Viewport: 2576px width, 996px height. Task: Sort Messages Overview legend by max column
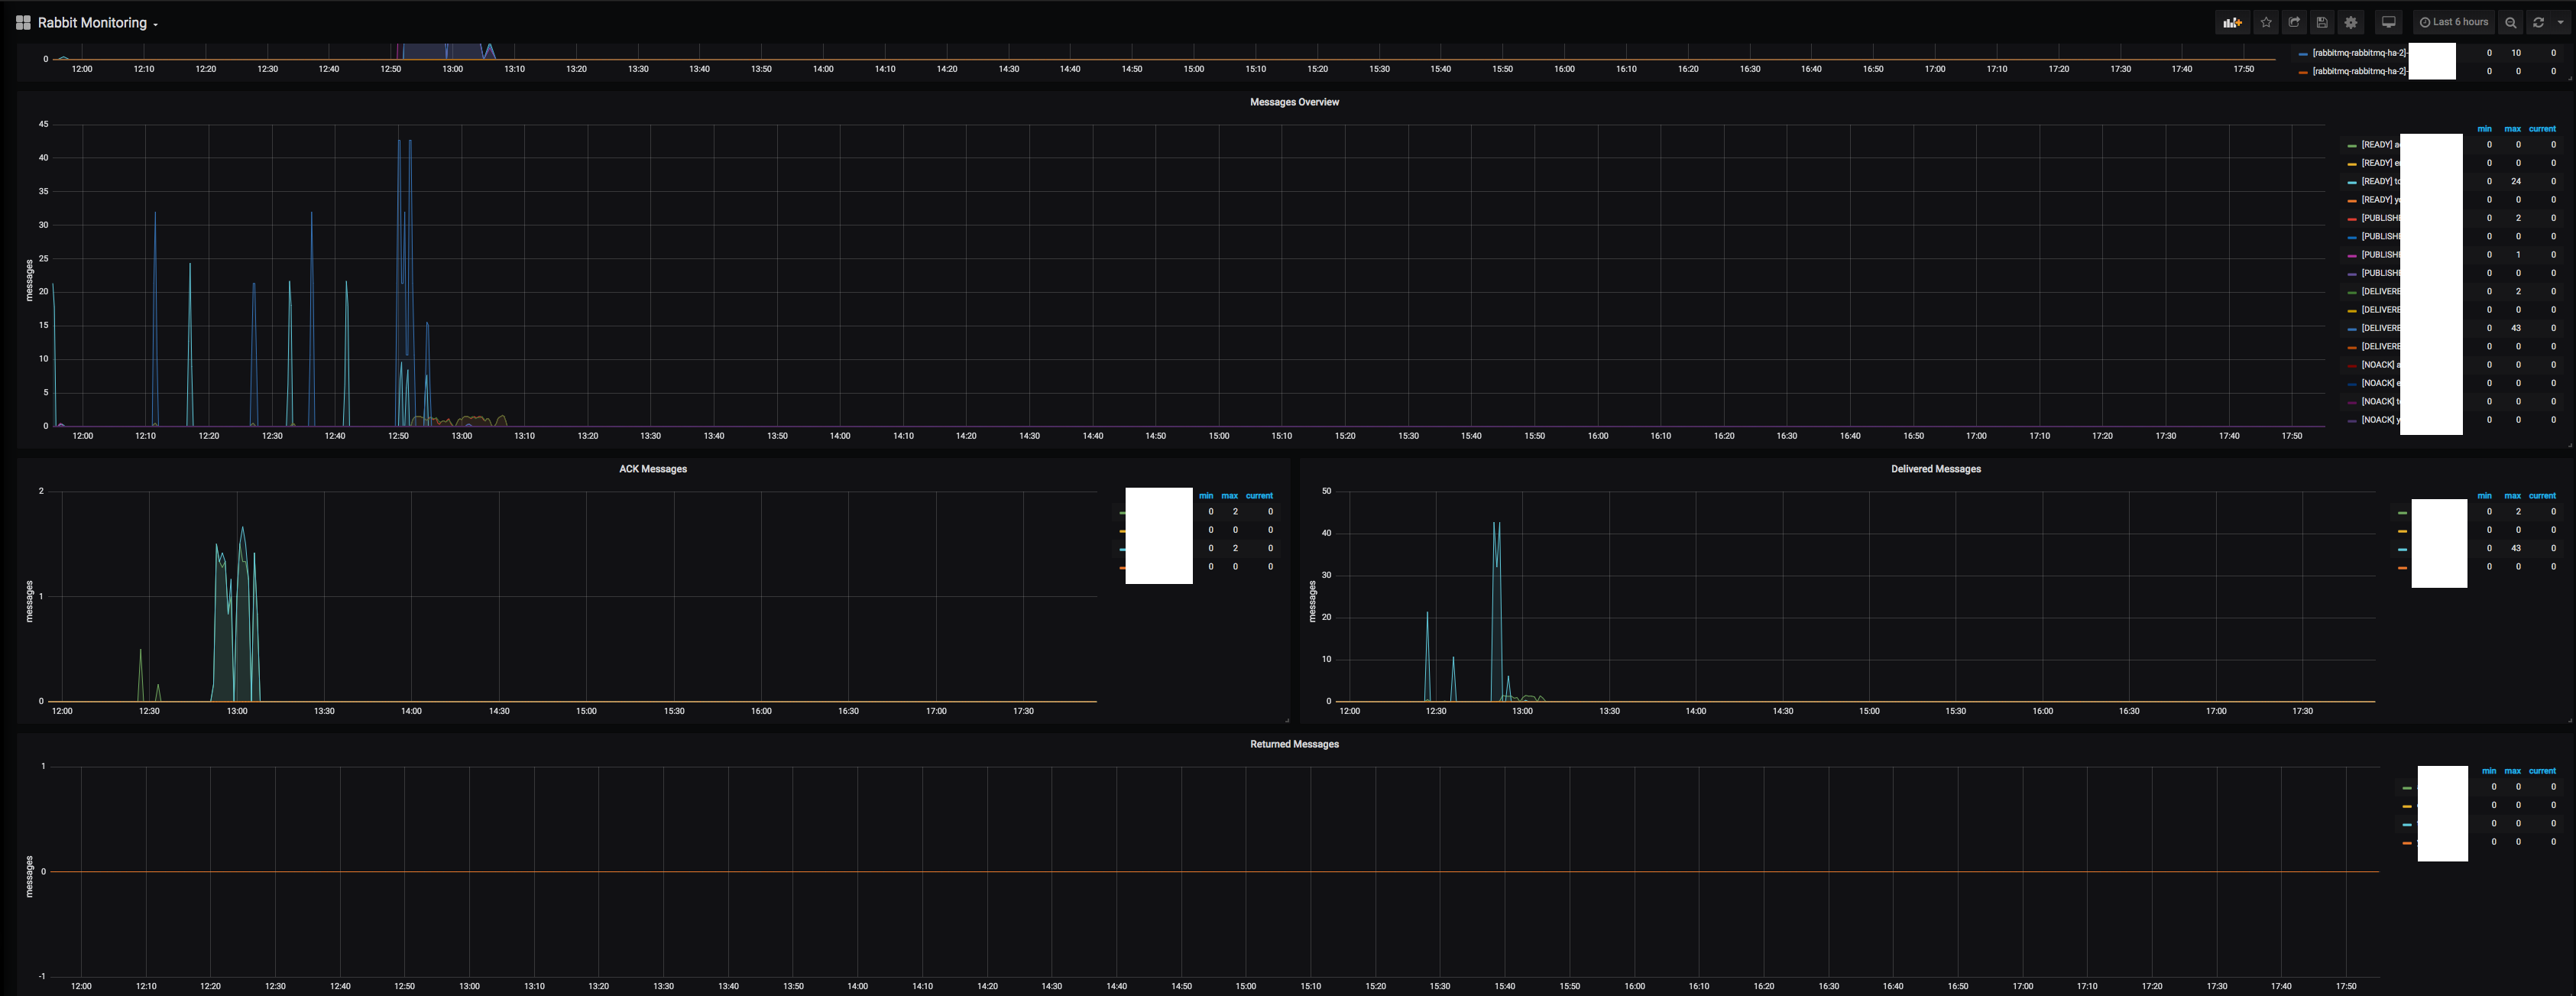tap(2512, 129)
